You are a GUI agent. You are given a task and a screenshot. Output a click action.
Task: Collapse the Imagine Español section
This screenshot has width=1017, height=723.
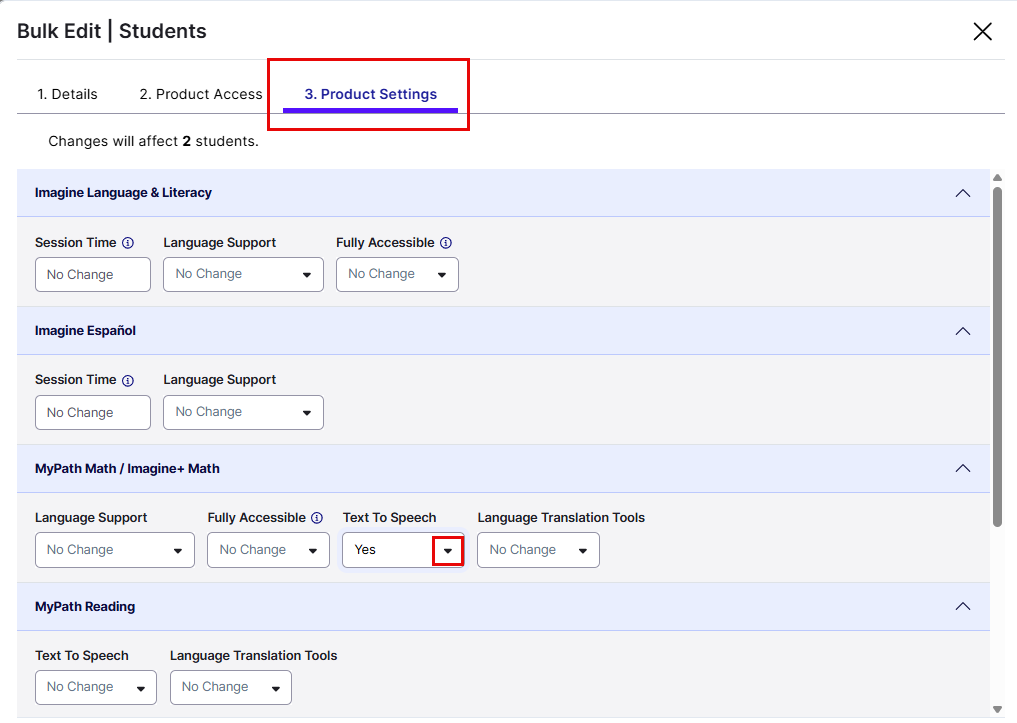(x=962, y=331)
